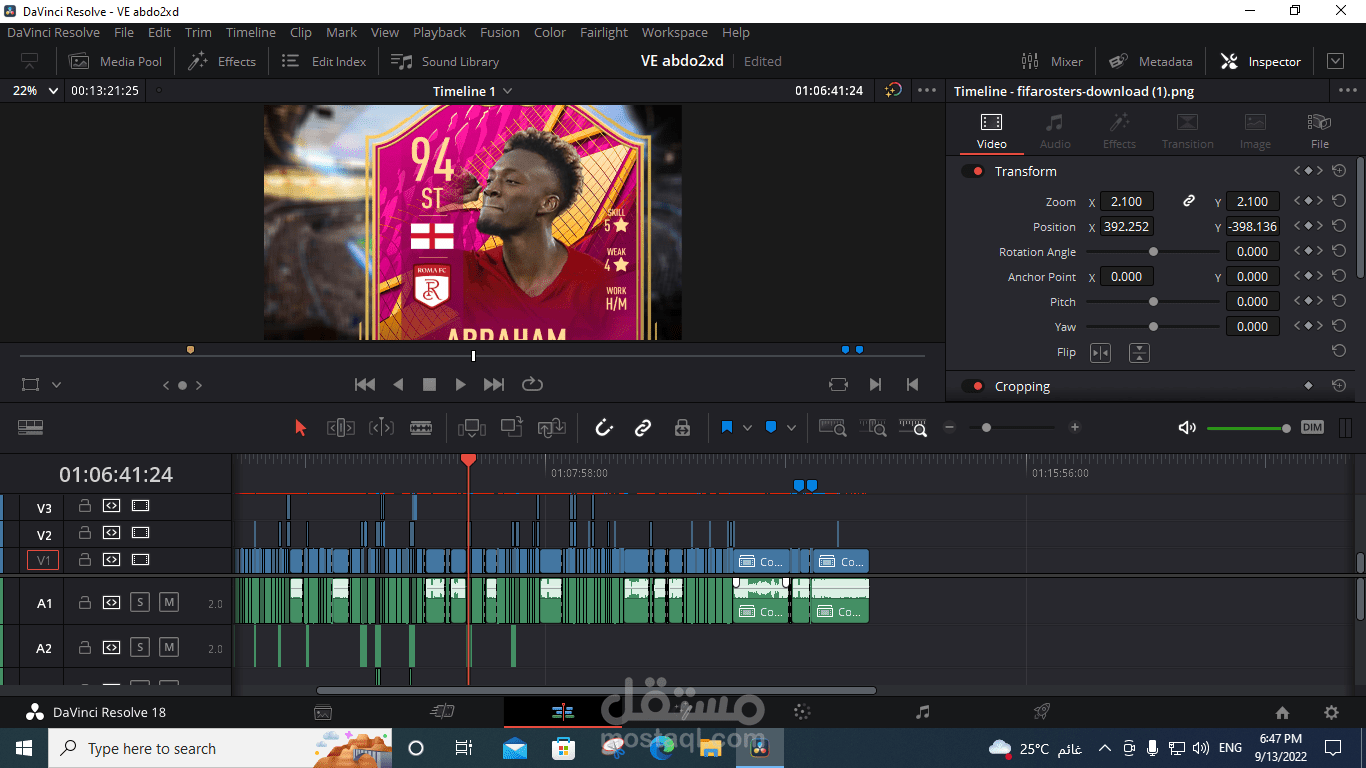Screen dimensions: 1366x768
Task: Open the 22% viewer zoom dropdown
Action: pyautogui.click(x=34, y=90)
